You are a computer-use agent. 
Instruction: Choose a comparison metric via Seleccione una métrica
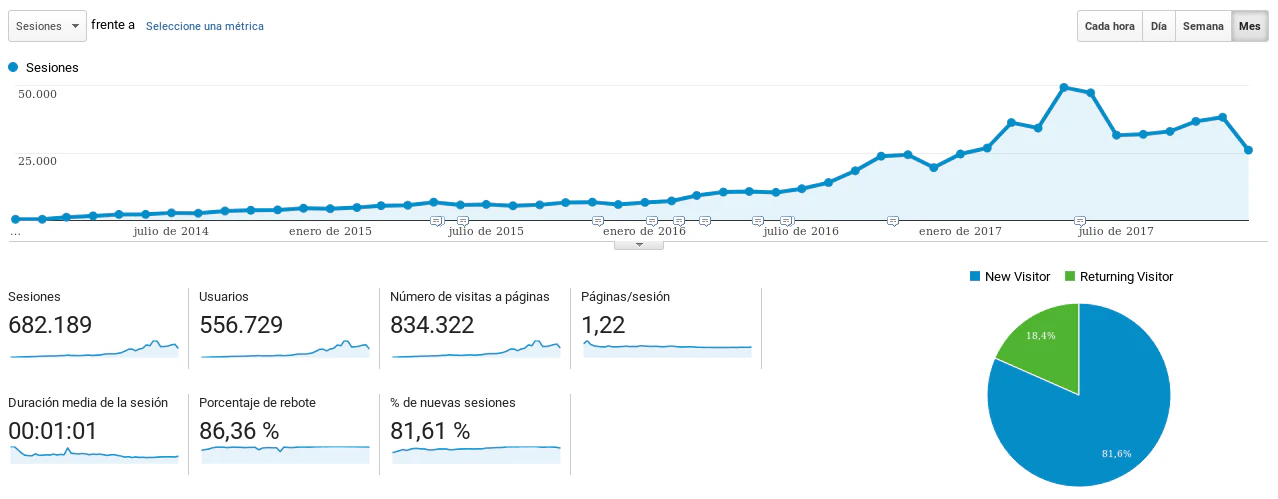click(205, 26)
